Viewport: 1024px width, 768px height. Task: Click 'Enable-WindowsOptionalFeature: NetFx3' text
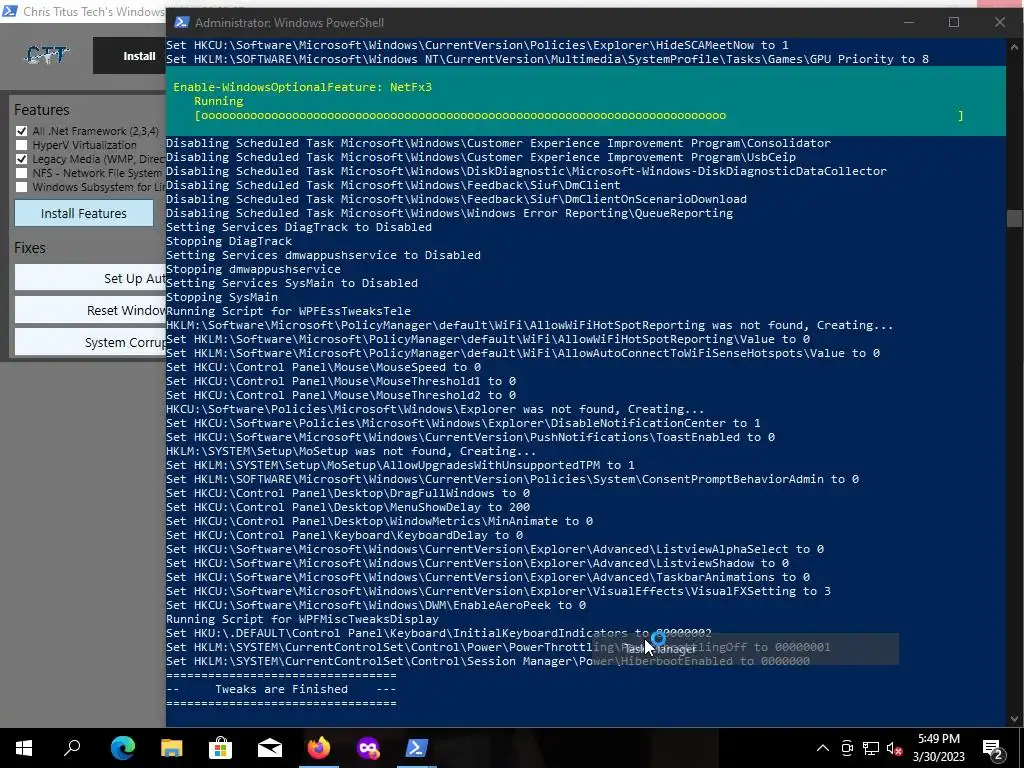click(x=302, y=87)
